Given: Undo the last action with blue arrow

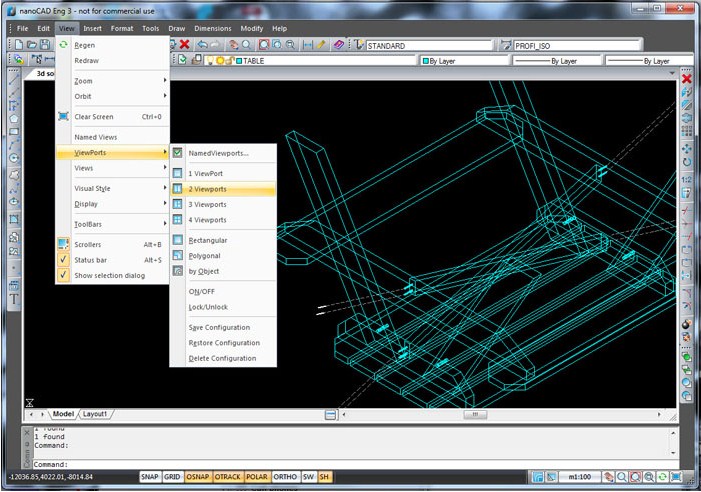Looking at the screenshot, I should pyautogui.click(x=203, y=44).
